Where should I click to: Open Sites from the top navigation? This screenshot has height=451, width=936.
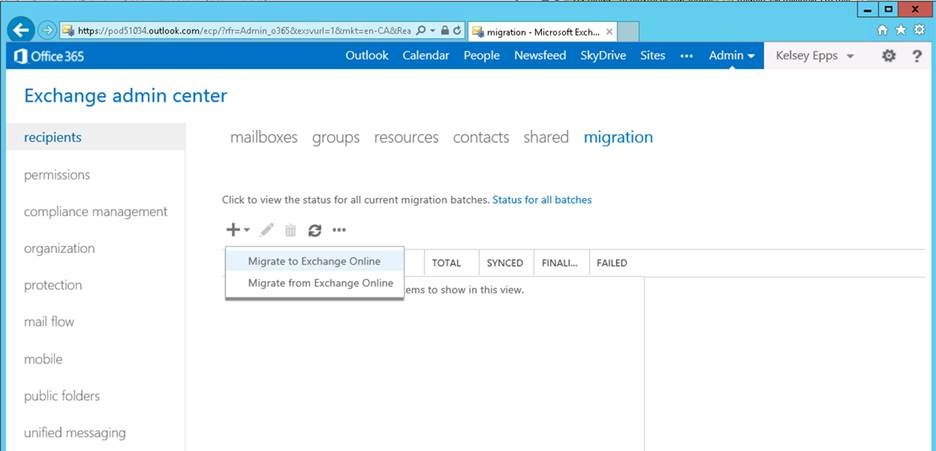(652, 55)
